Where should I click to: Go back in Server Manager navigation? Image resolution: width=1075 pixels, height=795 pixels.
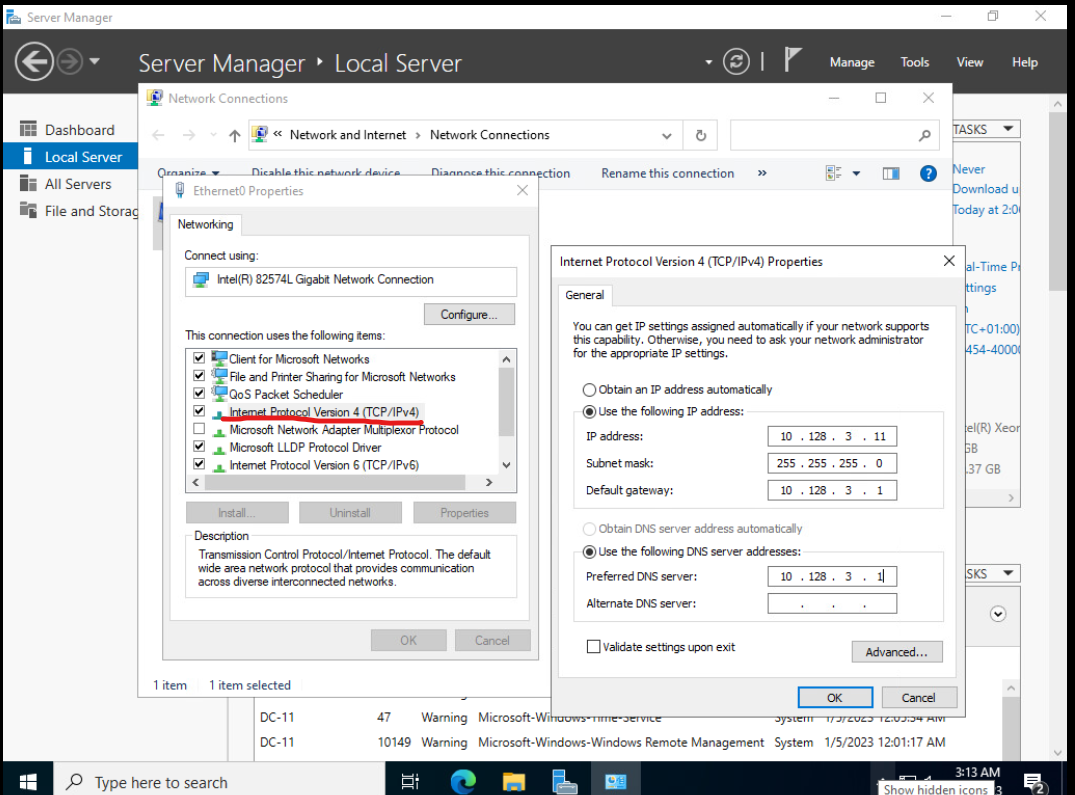pyautogui.click(x=34, y=62)
